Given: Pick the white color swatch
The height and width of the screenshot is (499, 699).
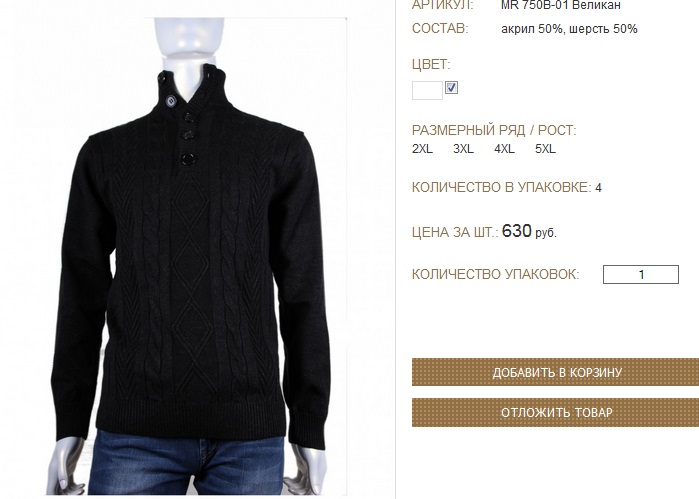Looking at the screenshot, I should 427,91.
